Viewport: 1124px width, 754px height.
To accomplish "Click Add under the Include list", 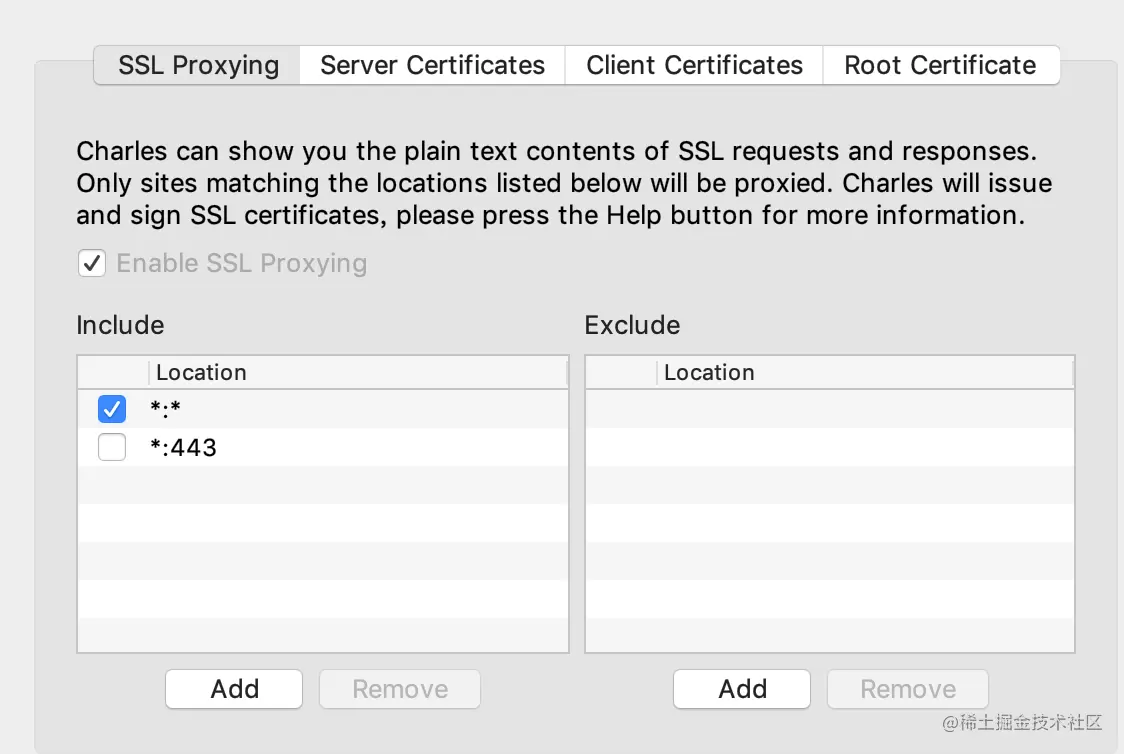I will point(234,689).
